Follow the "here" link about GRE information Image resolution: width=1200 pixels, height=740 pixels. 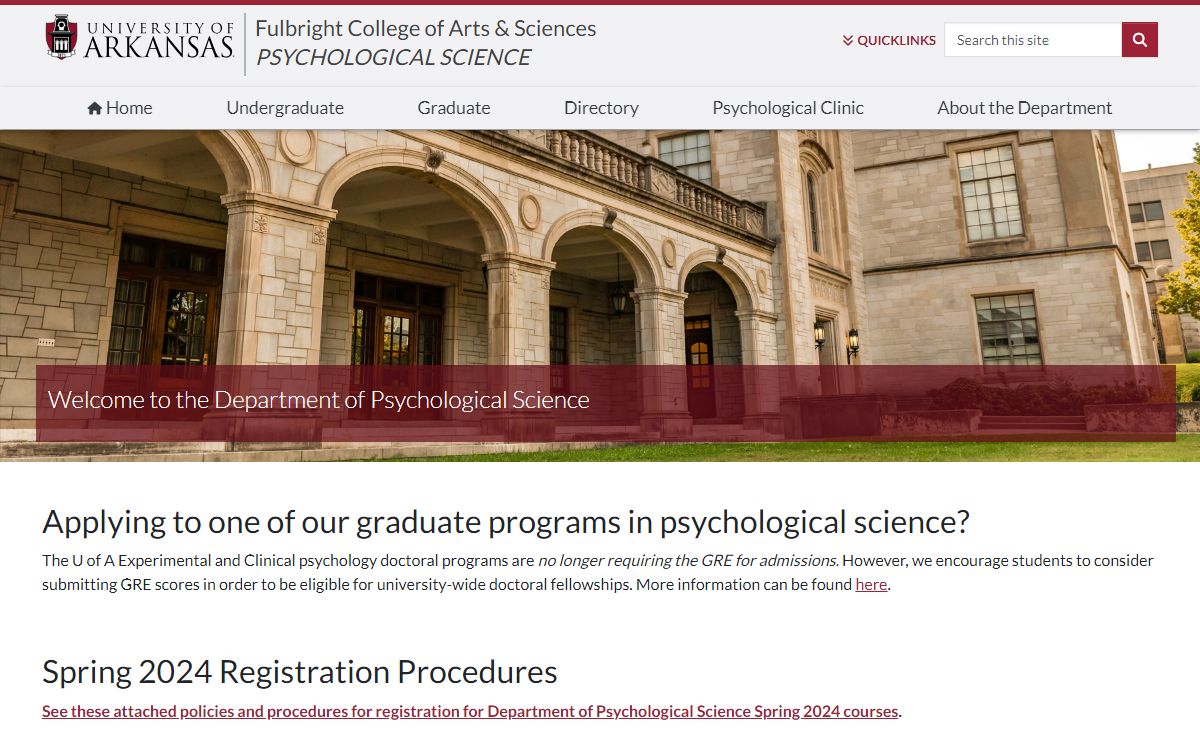tap(871, 585)
